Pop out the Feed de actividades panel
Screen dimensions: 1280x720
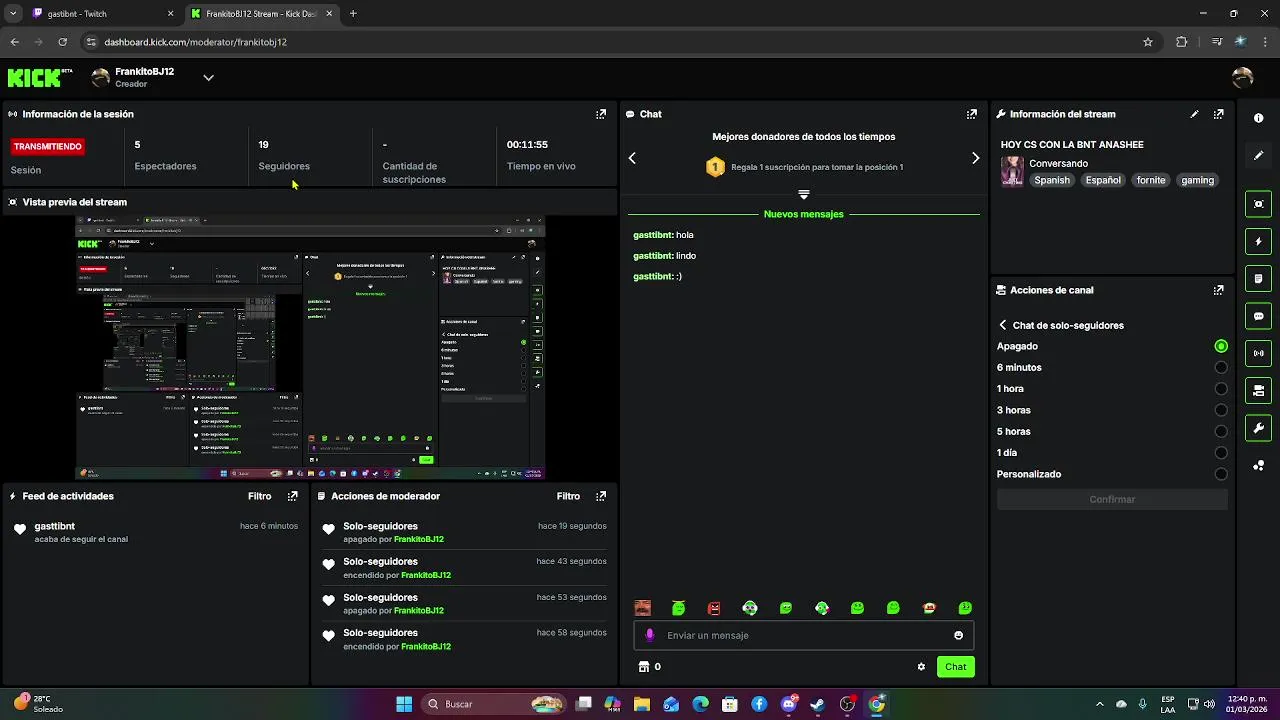(x=293, y=496)
